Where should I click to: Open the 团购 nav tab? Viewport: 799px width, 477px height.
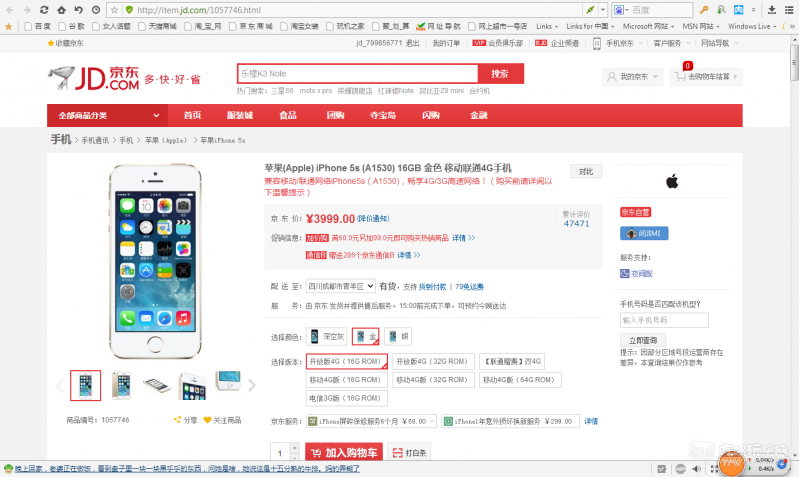coord(335,115)
